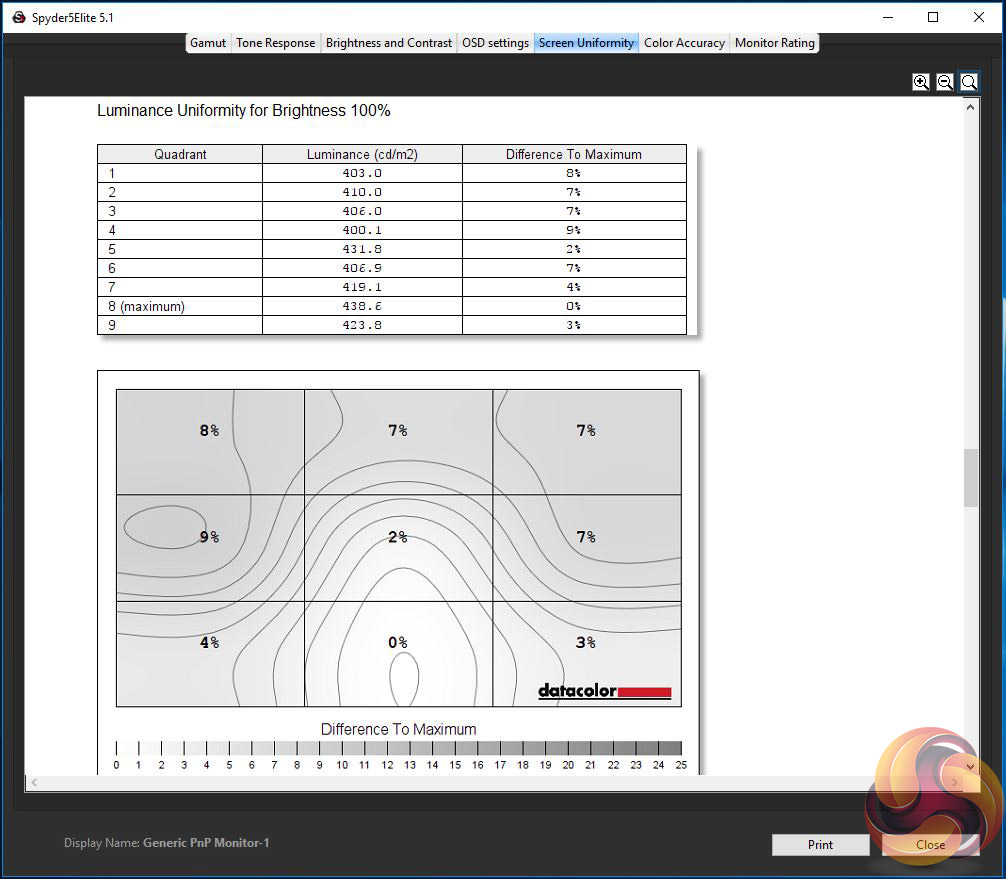1006x879 pixels.
Task: Switch to the Tone Response tab
Action: 276,43
